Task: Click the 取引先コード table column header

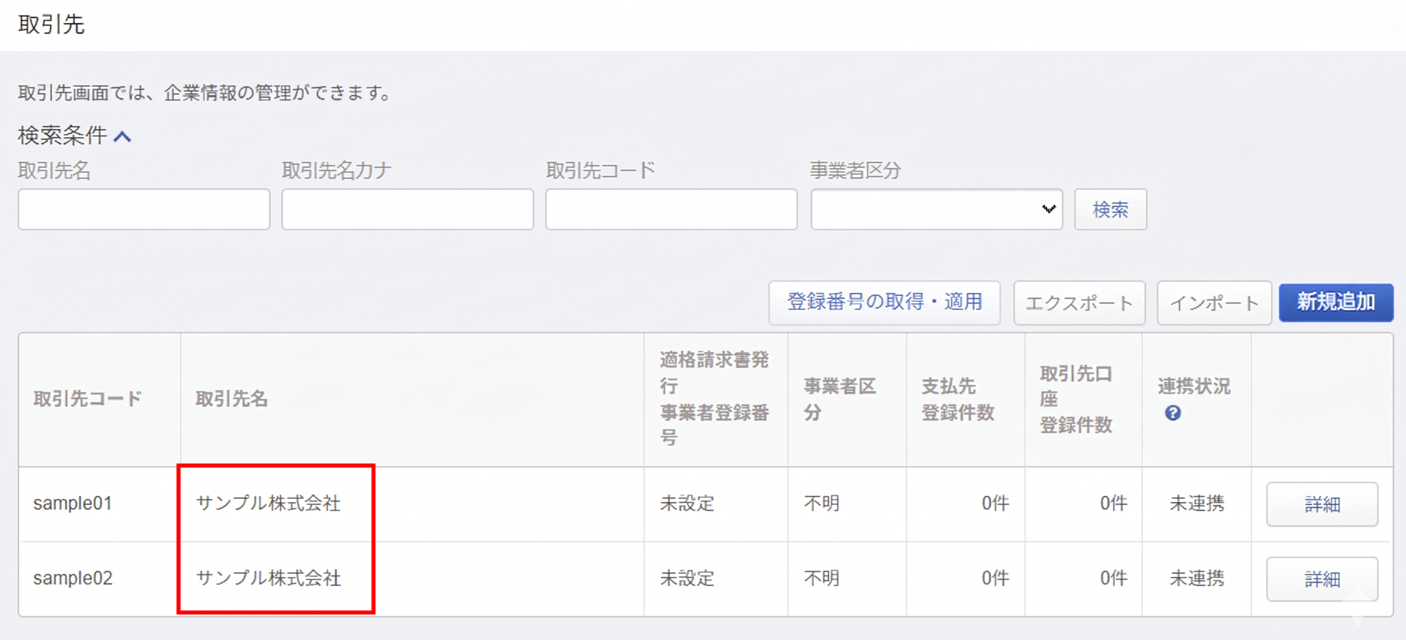Action: (x=88, y=399)
